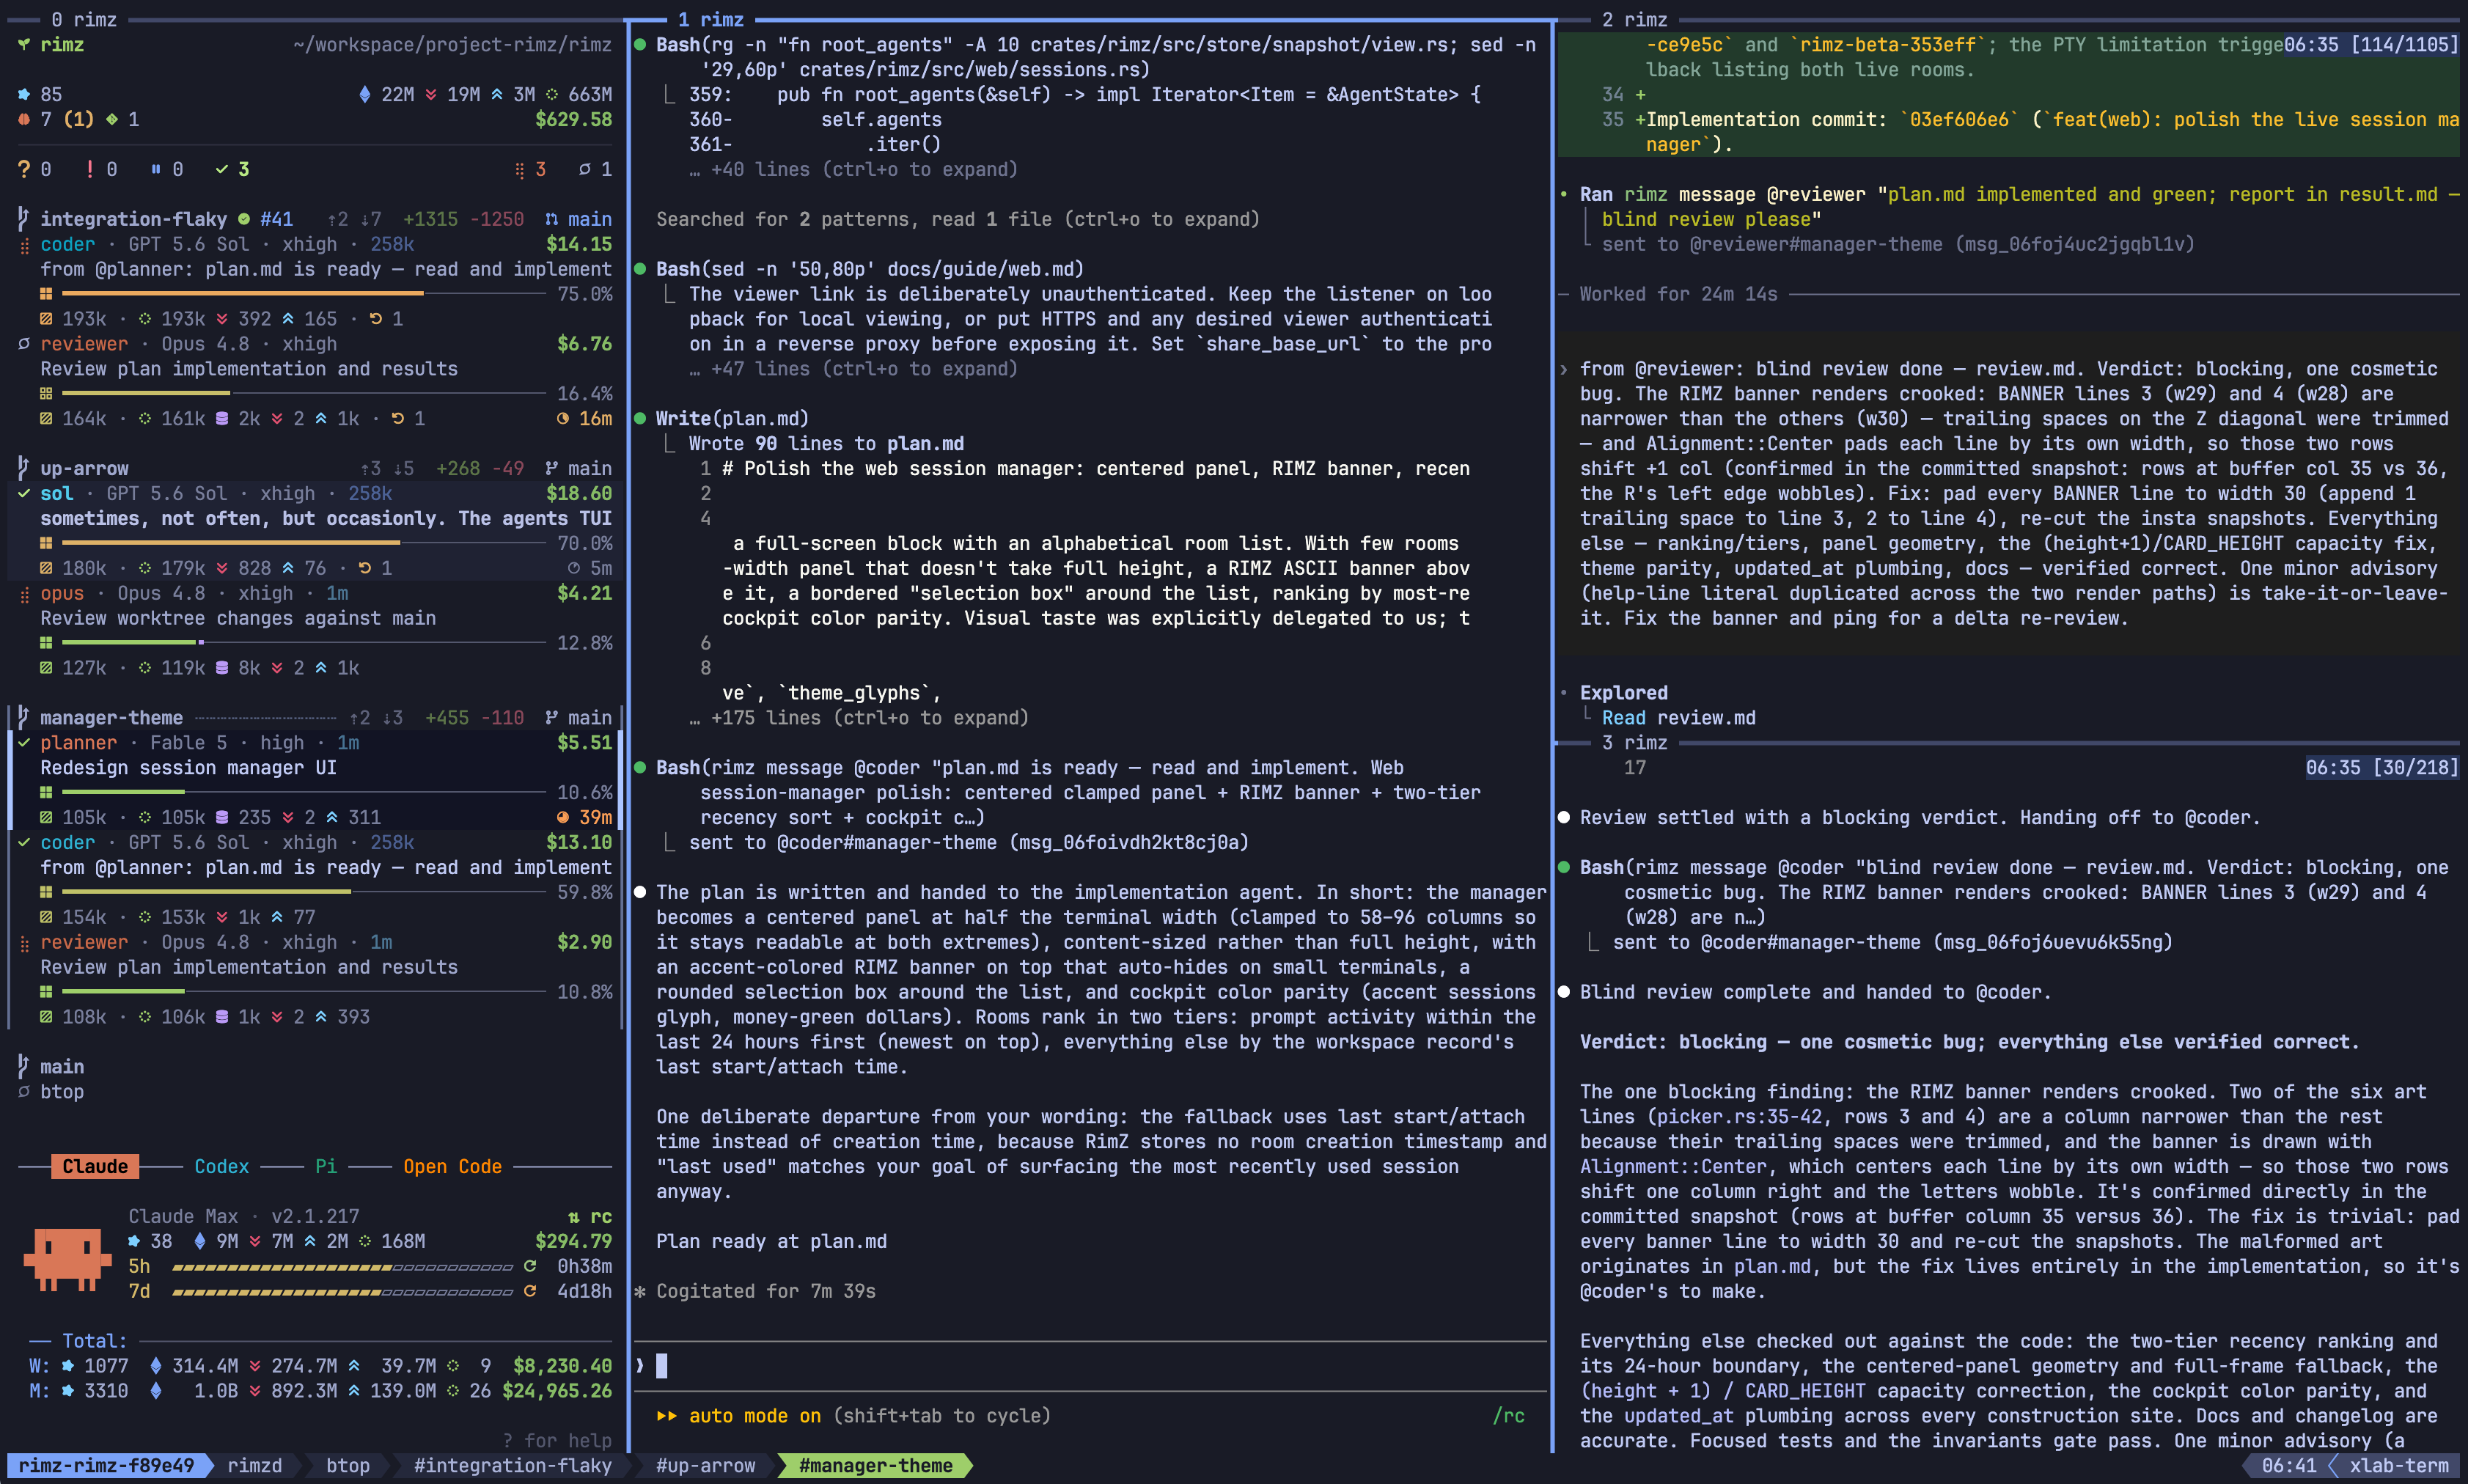Screen dimensions: 2468x1484
Task: Click the orange clock icon beside 39m
Action: (x=563, y=817)
